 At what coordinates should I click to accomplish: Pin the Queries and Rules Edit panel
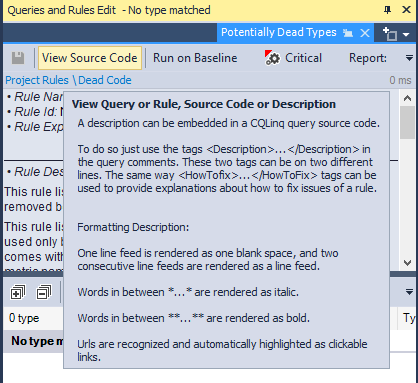(x=387, y=10)
